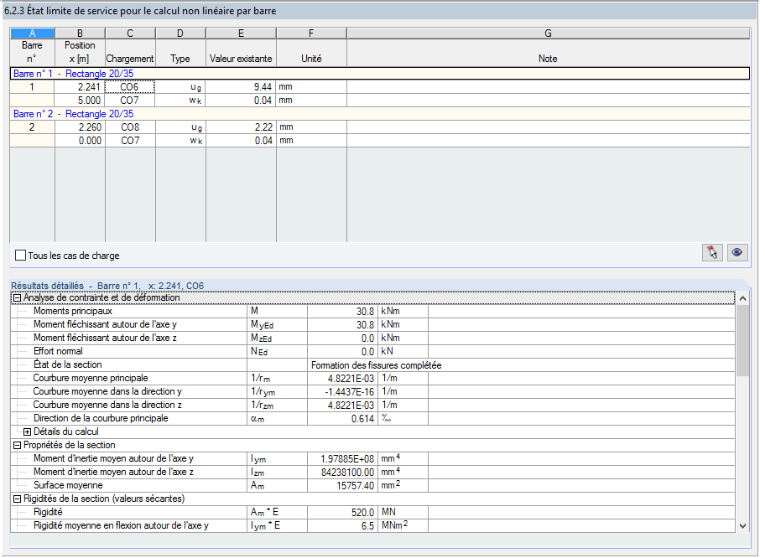Screen dimensions: 760x558
Task: Select the Moments principaux row
Action: click(x=373, y=311)
